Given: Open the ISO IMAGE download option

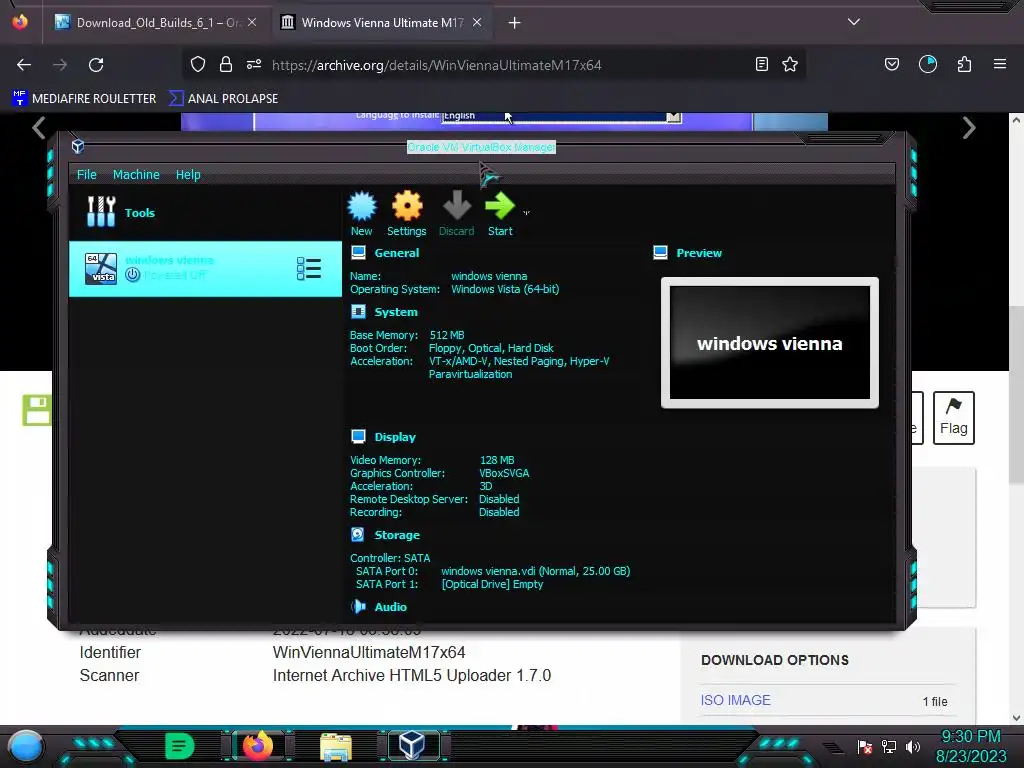Looking at the screenshot, I should point(735,700).
